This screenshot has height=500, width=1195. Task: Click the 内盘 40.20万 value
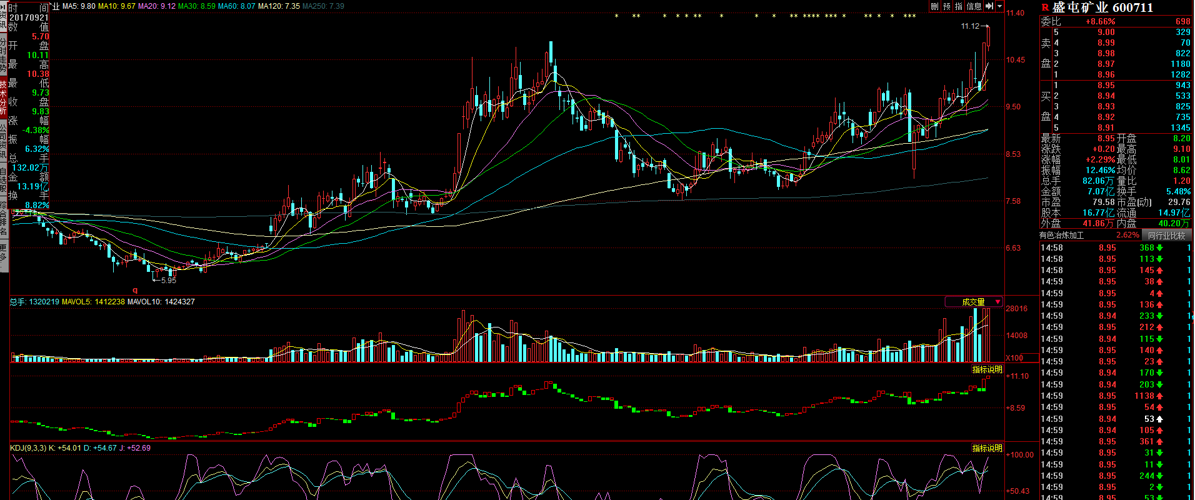click(x=1172, y=224)
